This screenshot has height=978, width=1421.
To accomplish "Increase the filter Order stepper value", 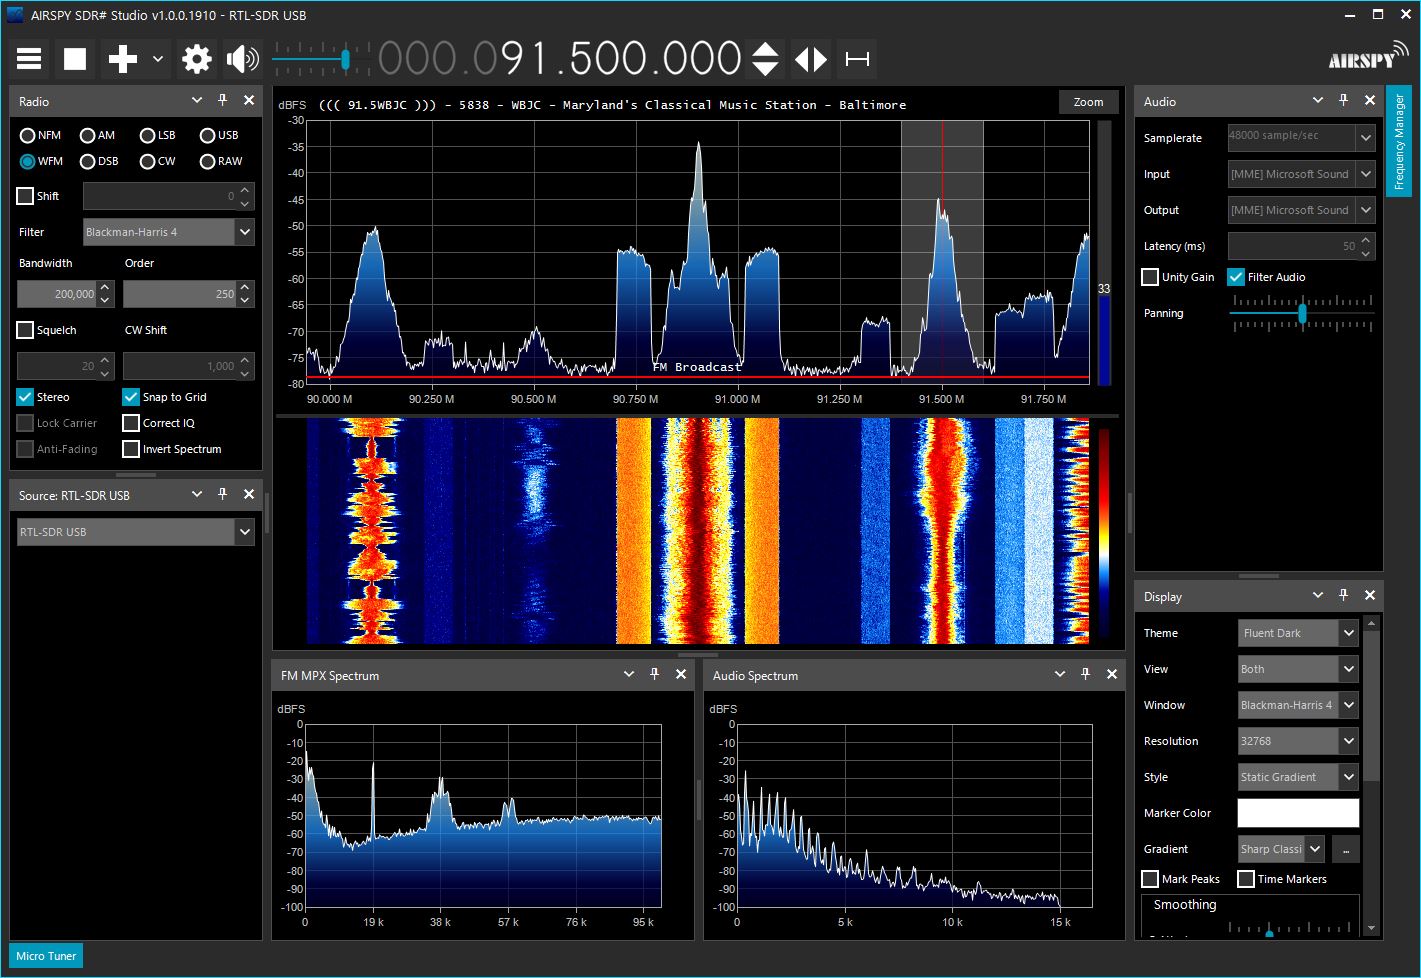I will coord(246,288).
